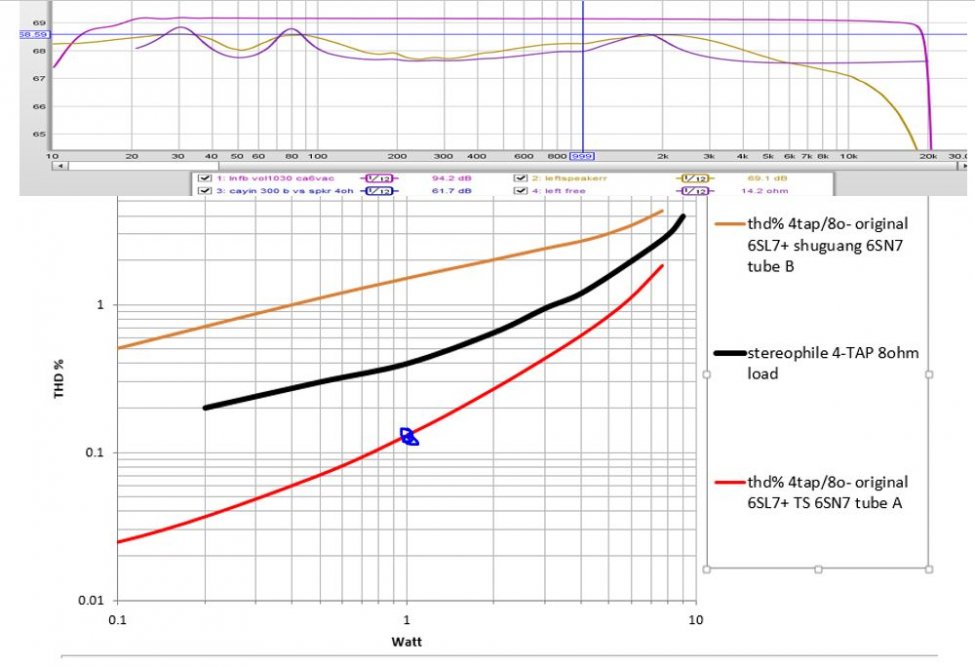Viewport: 975px width, 667px height.
Task: Click the '69.1 dB' value for leftspeakerr
Action: tap(767, 178)
